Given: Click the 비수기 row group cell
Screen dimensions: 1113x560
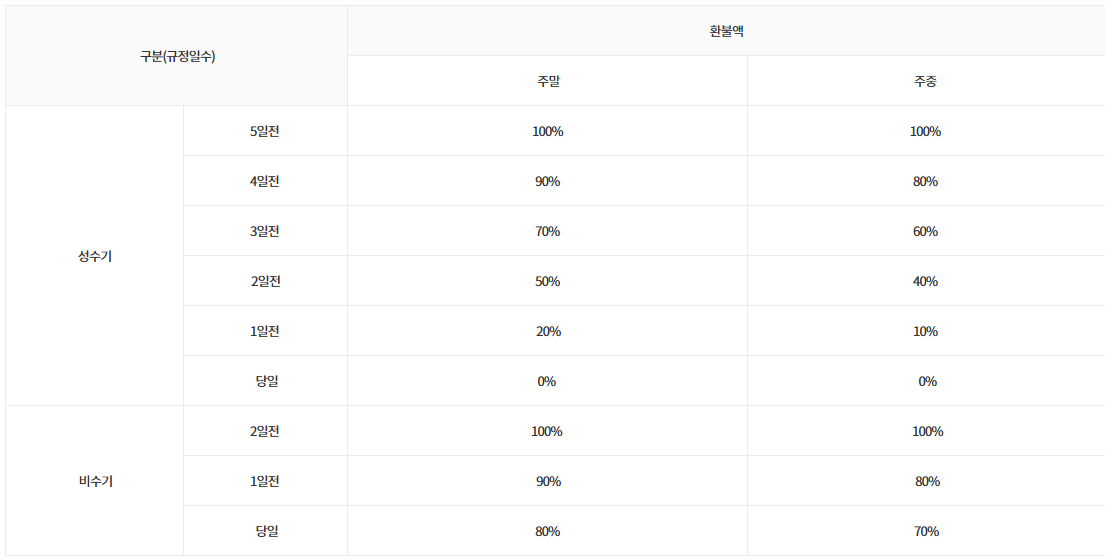Looking at the screenshot, I should [x=95, y=481].
